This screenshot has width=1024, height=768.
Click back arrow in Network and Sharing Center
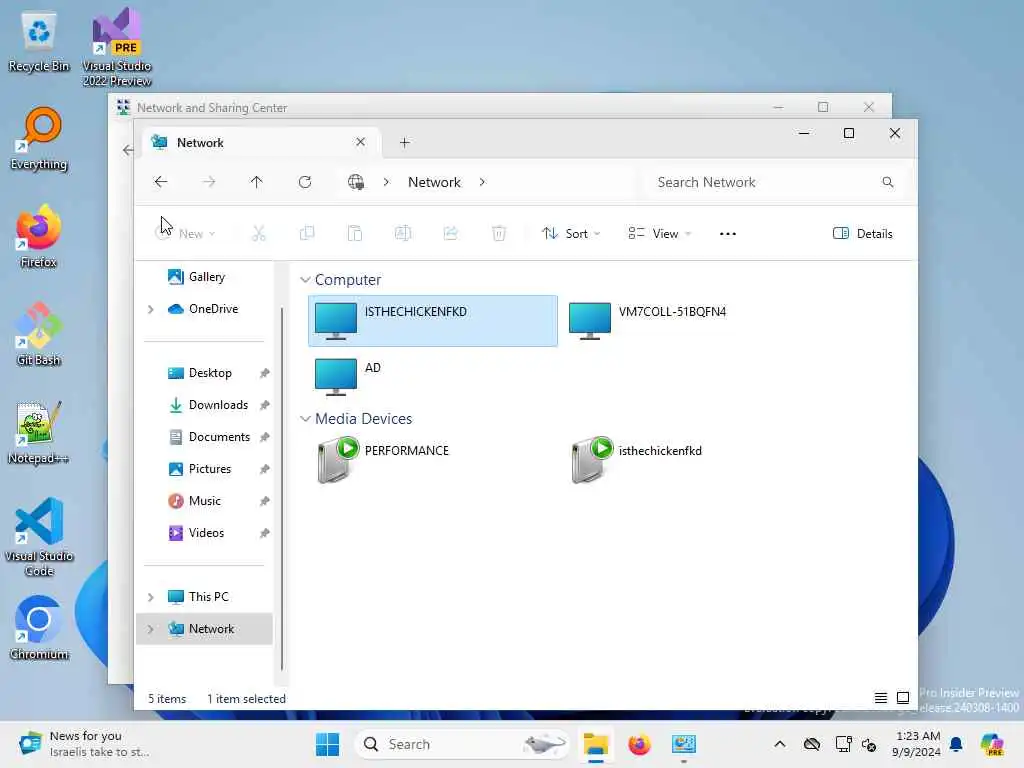click(x=127, y=150)
